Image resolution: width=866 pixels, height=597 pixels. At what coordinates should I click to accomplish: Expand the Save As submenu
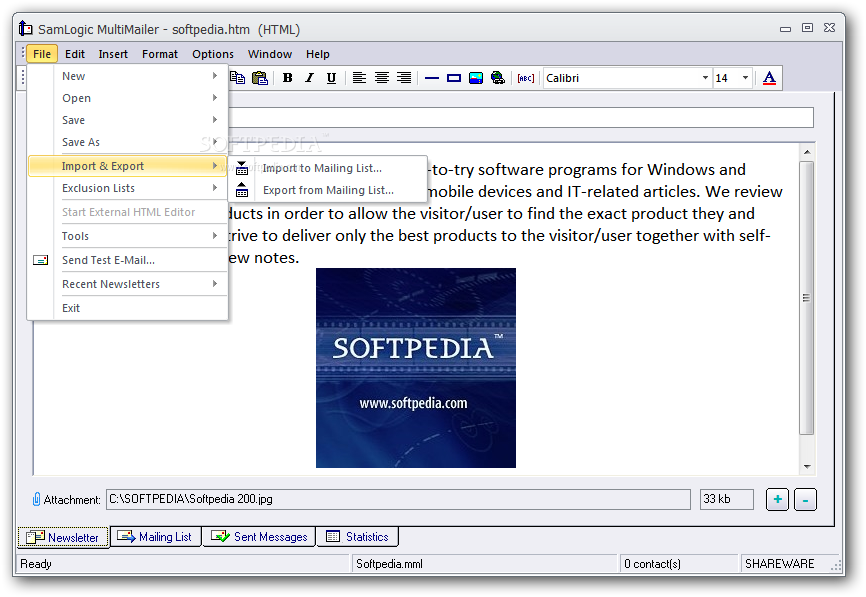coord(128,142)
